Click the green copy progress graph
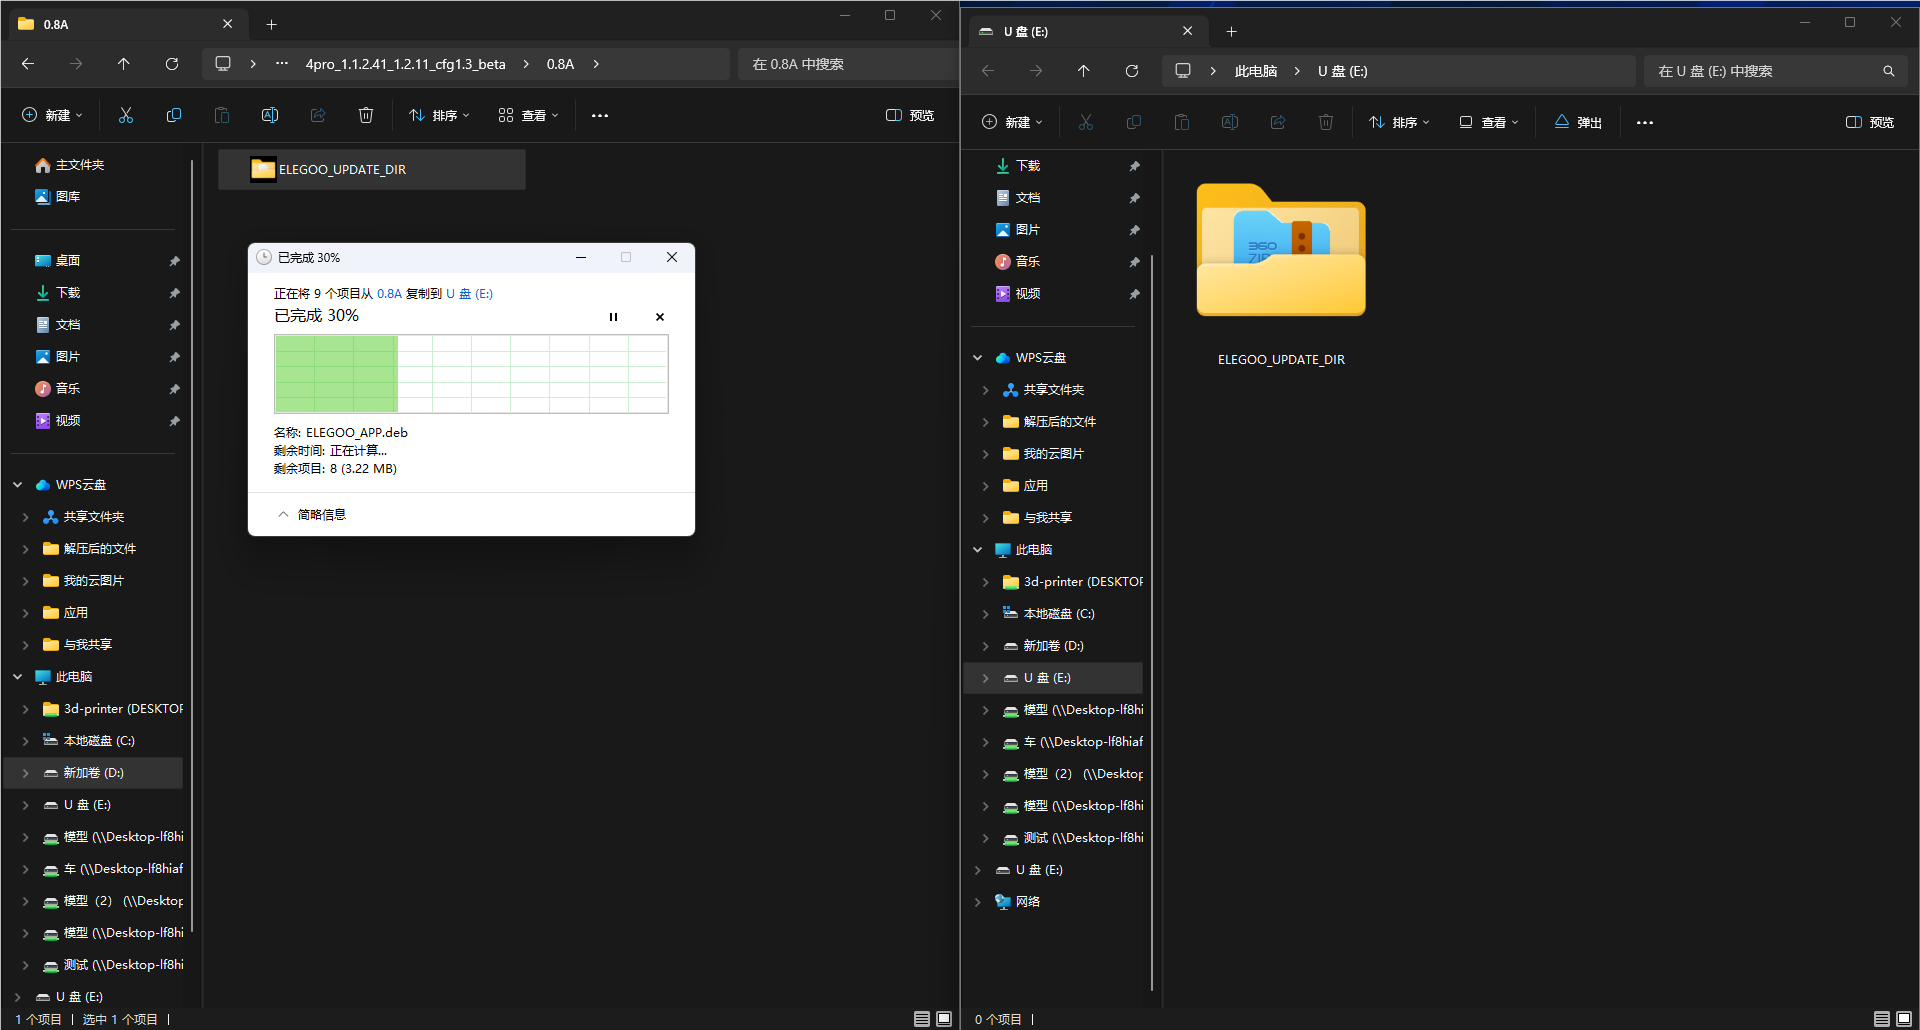Image resolution: width=1920 pixels, height=1030 pixels. [471, 374]
